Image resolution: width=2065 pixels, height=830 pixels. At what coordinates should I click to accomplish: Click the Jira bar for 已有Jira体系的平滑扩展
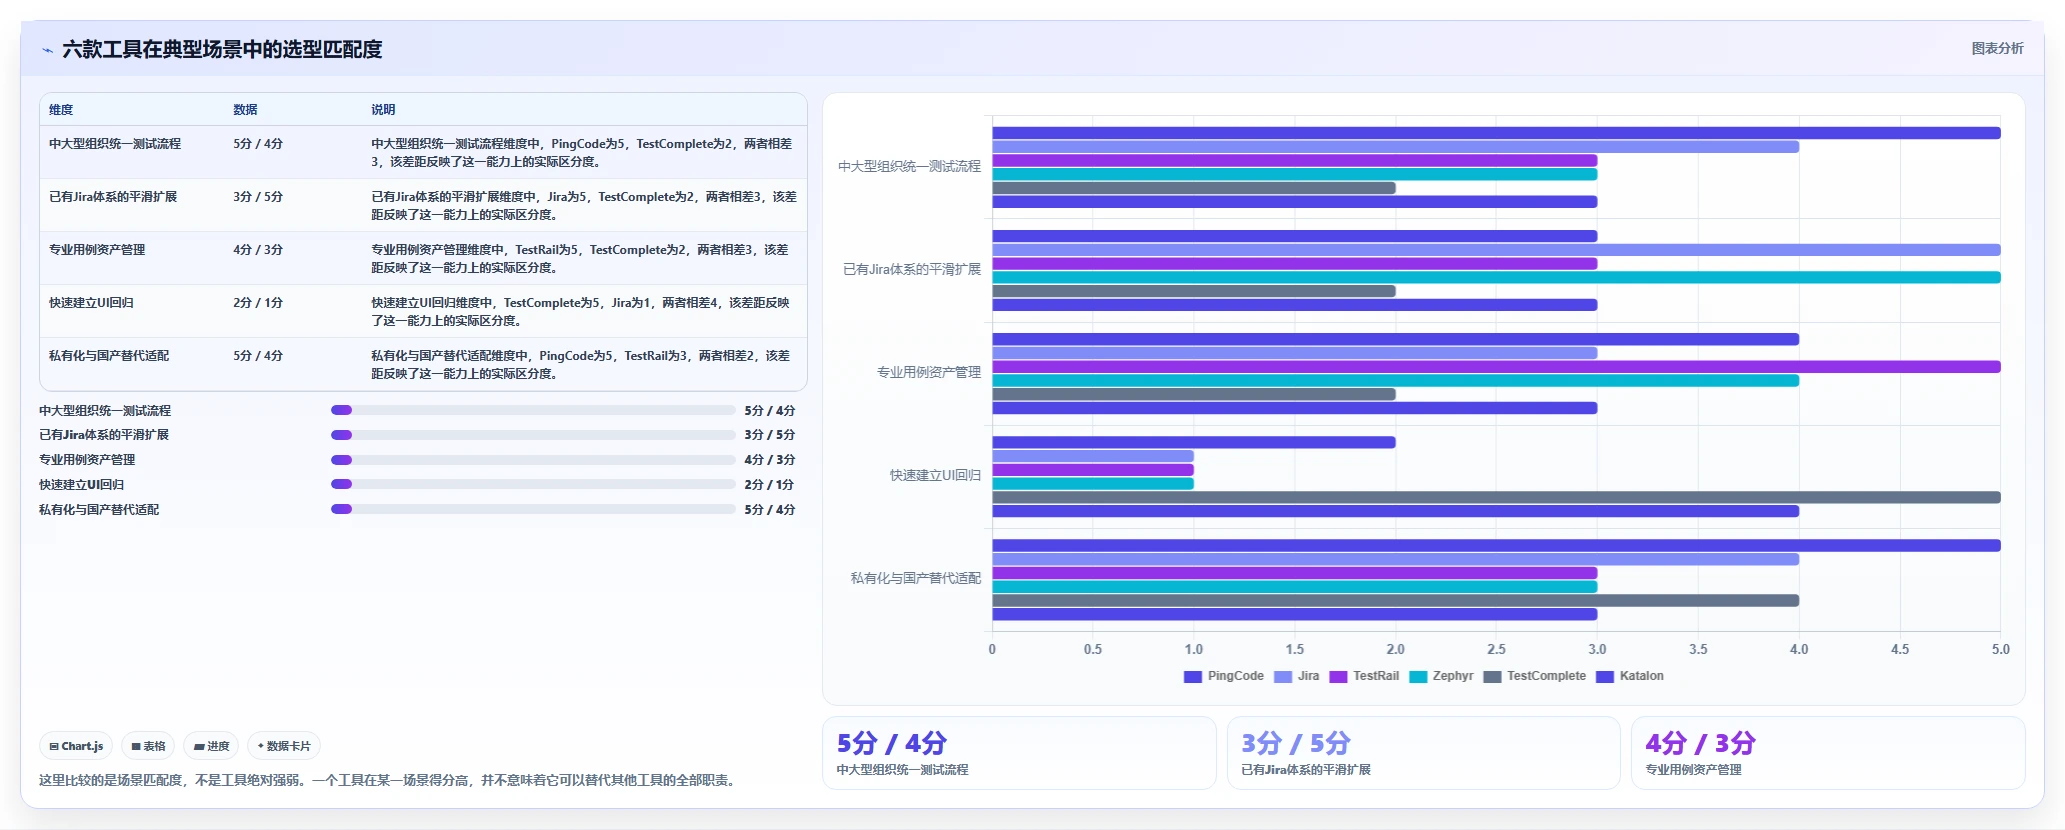[1496, 250]
